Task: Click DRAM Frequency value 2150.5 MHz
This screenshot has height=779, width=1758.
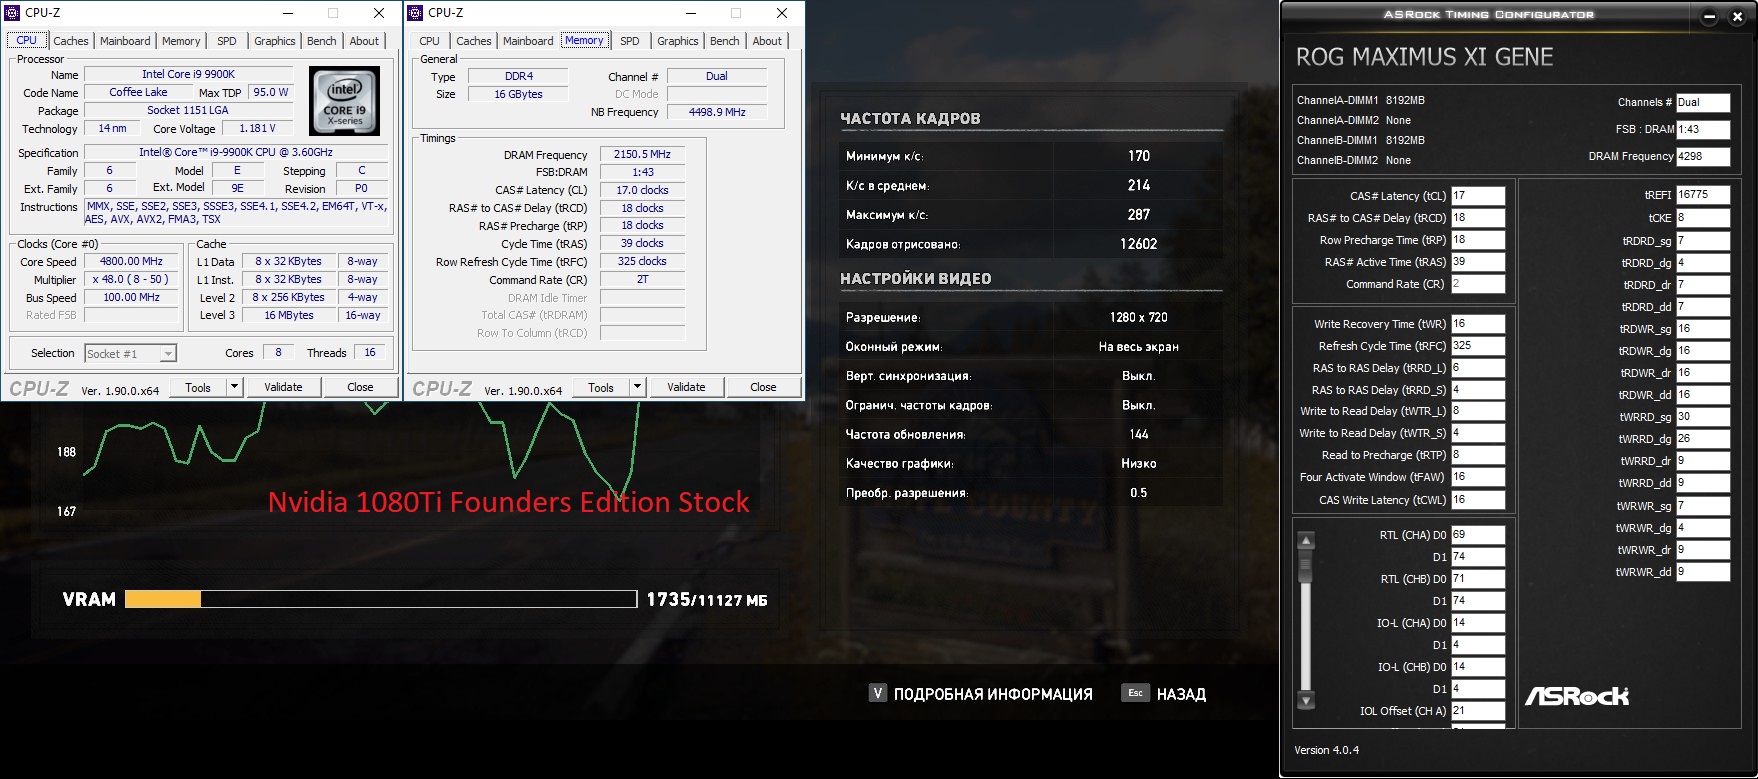Action: [x=642, y=154]
